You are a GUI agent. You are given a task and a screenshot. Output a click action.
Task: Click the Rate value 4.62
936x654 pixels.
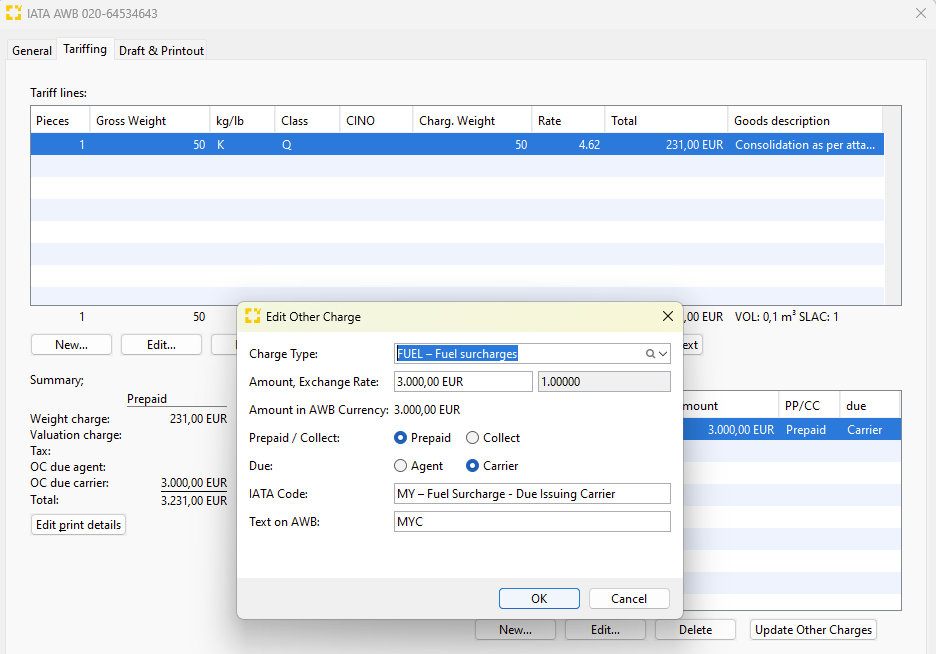pos(589,144)
